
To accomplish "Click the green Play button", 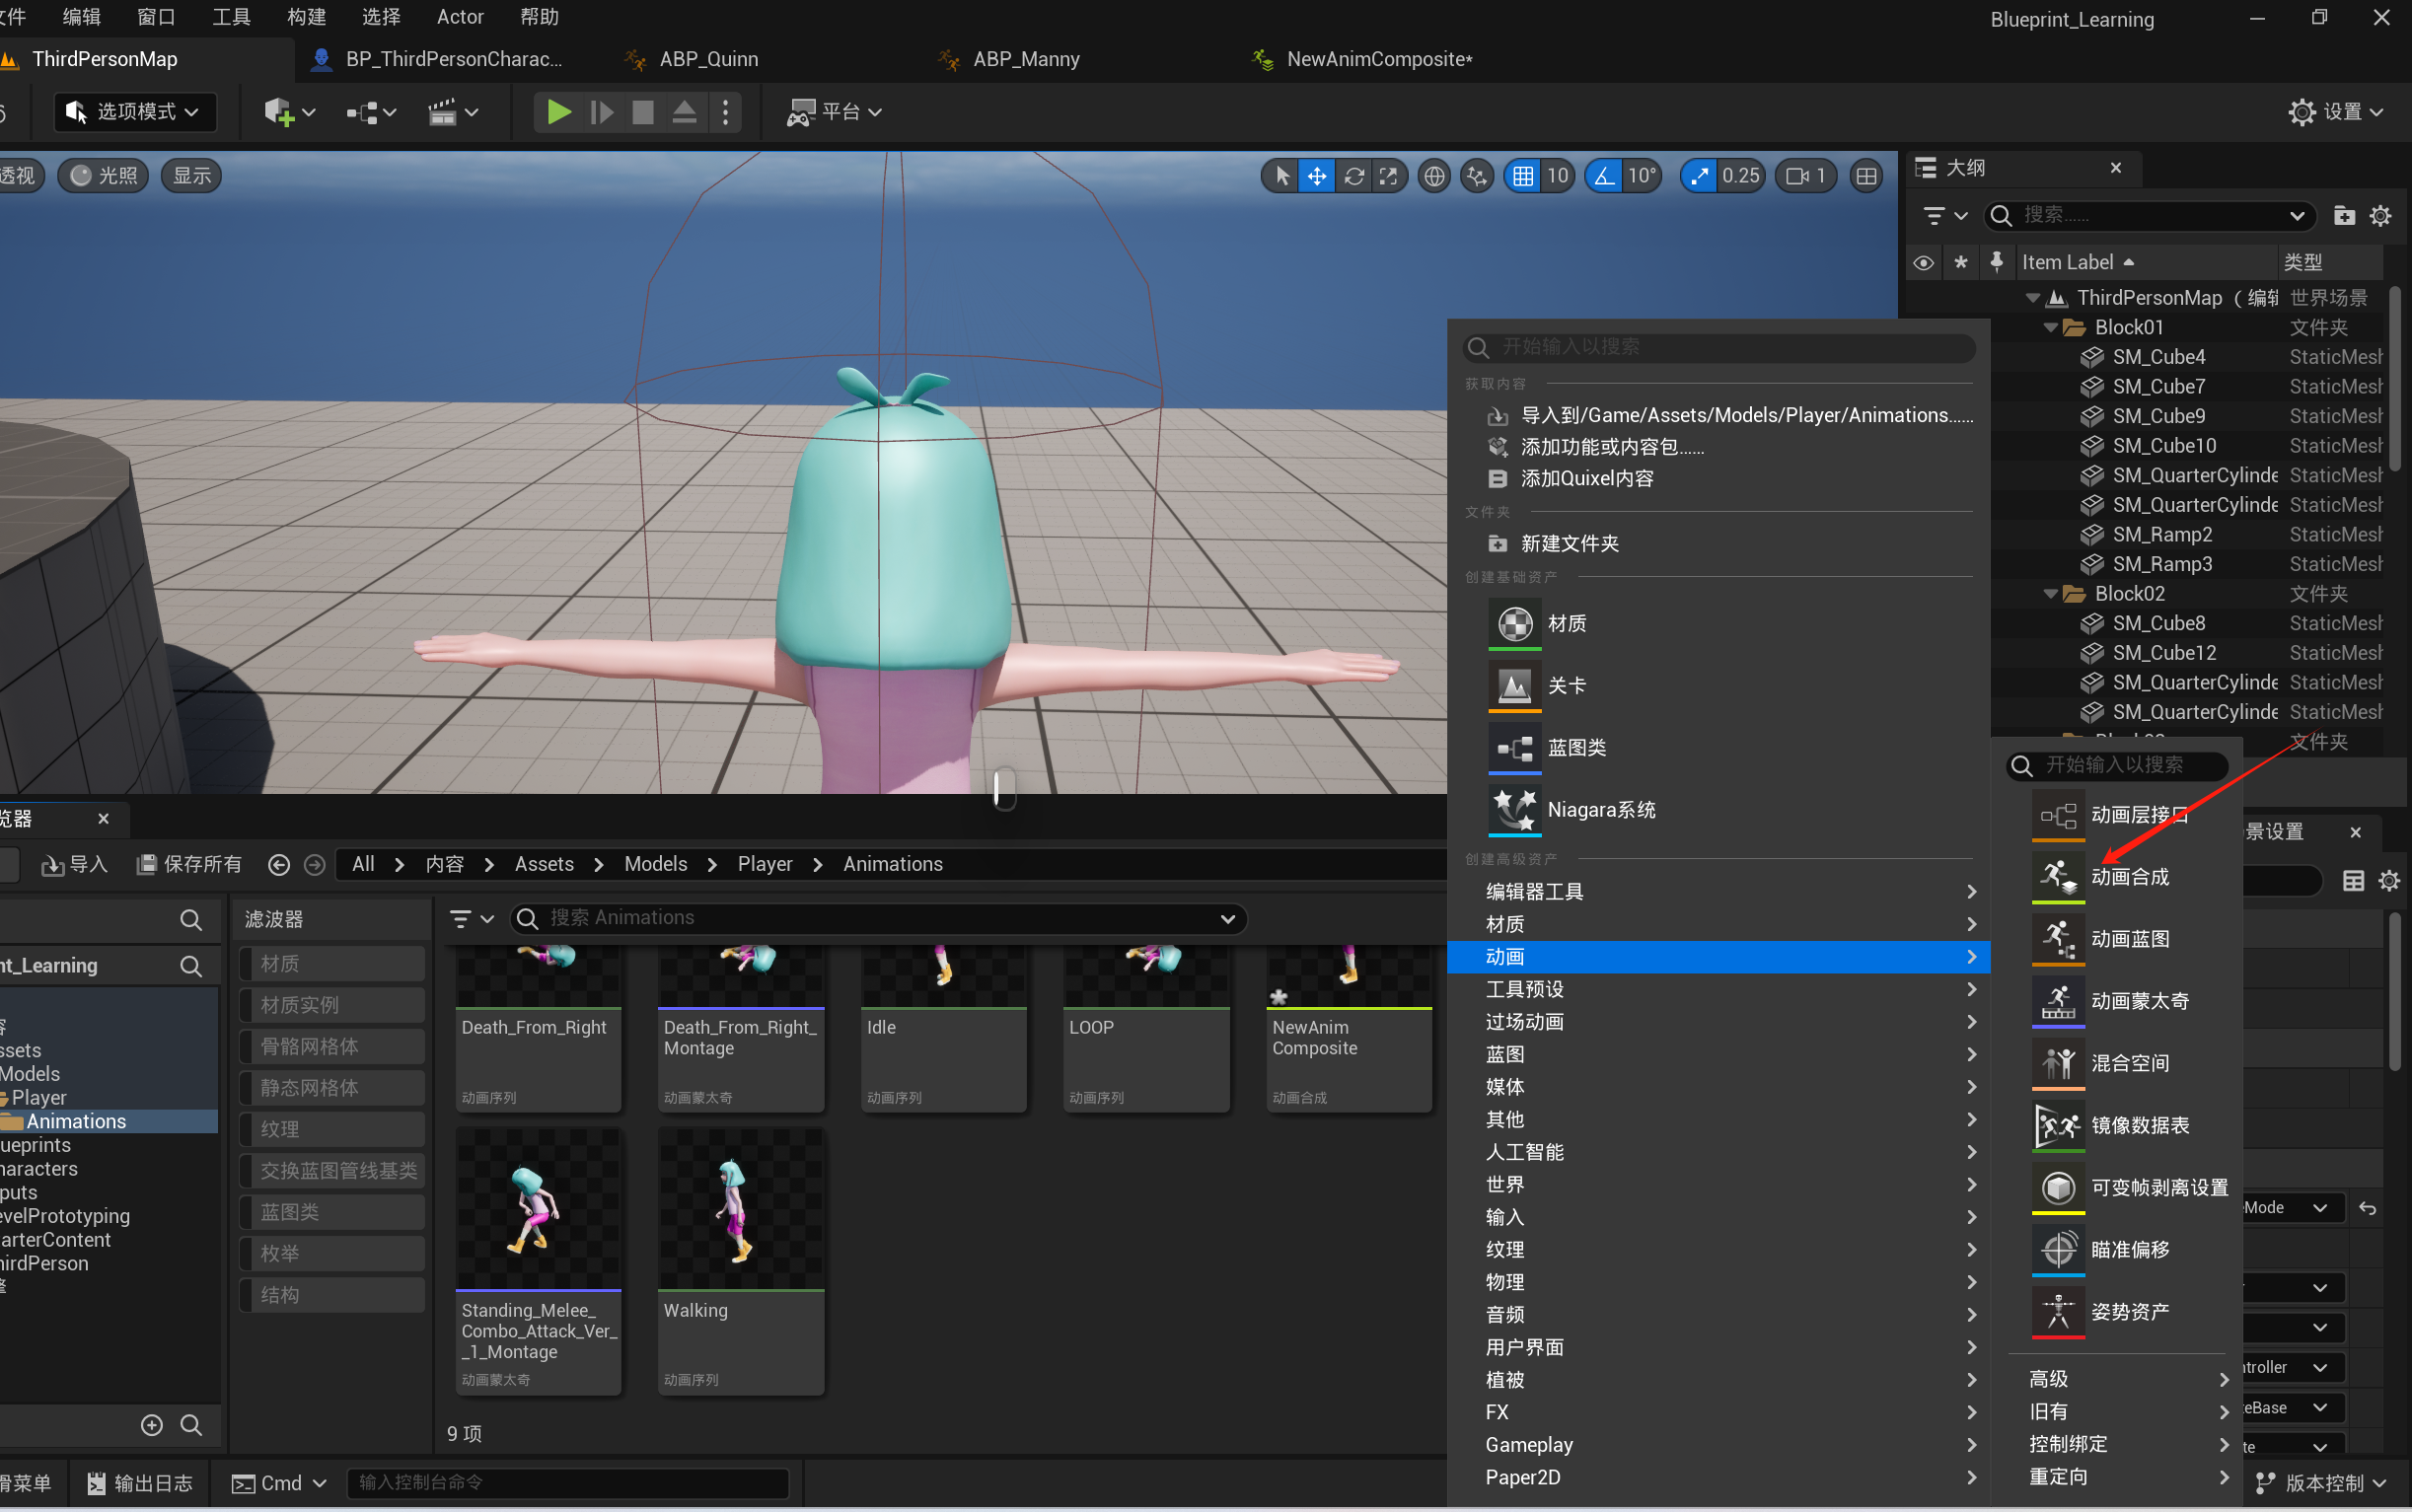I will (x=559, y=112).
